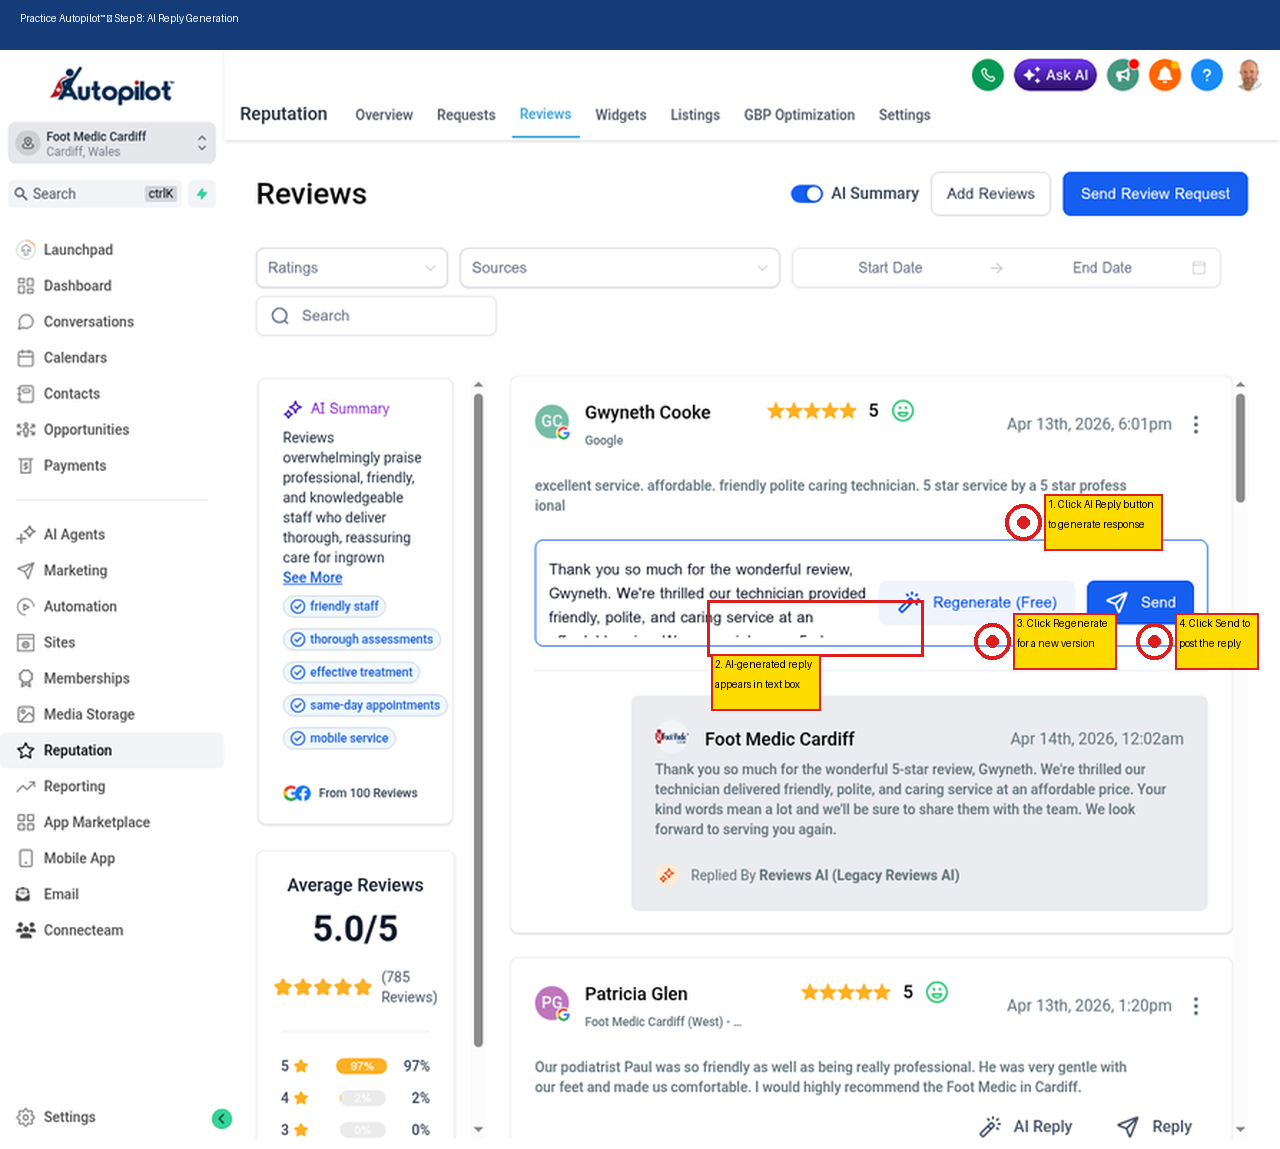1280x1149 pixels.
Task: Collapse the sidebar with the green arrow
Action: click(222, 1119)
